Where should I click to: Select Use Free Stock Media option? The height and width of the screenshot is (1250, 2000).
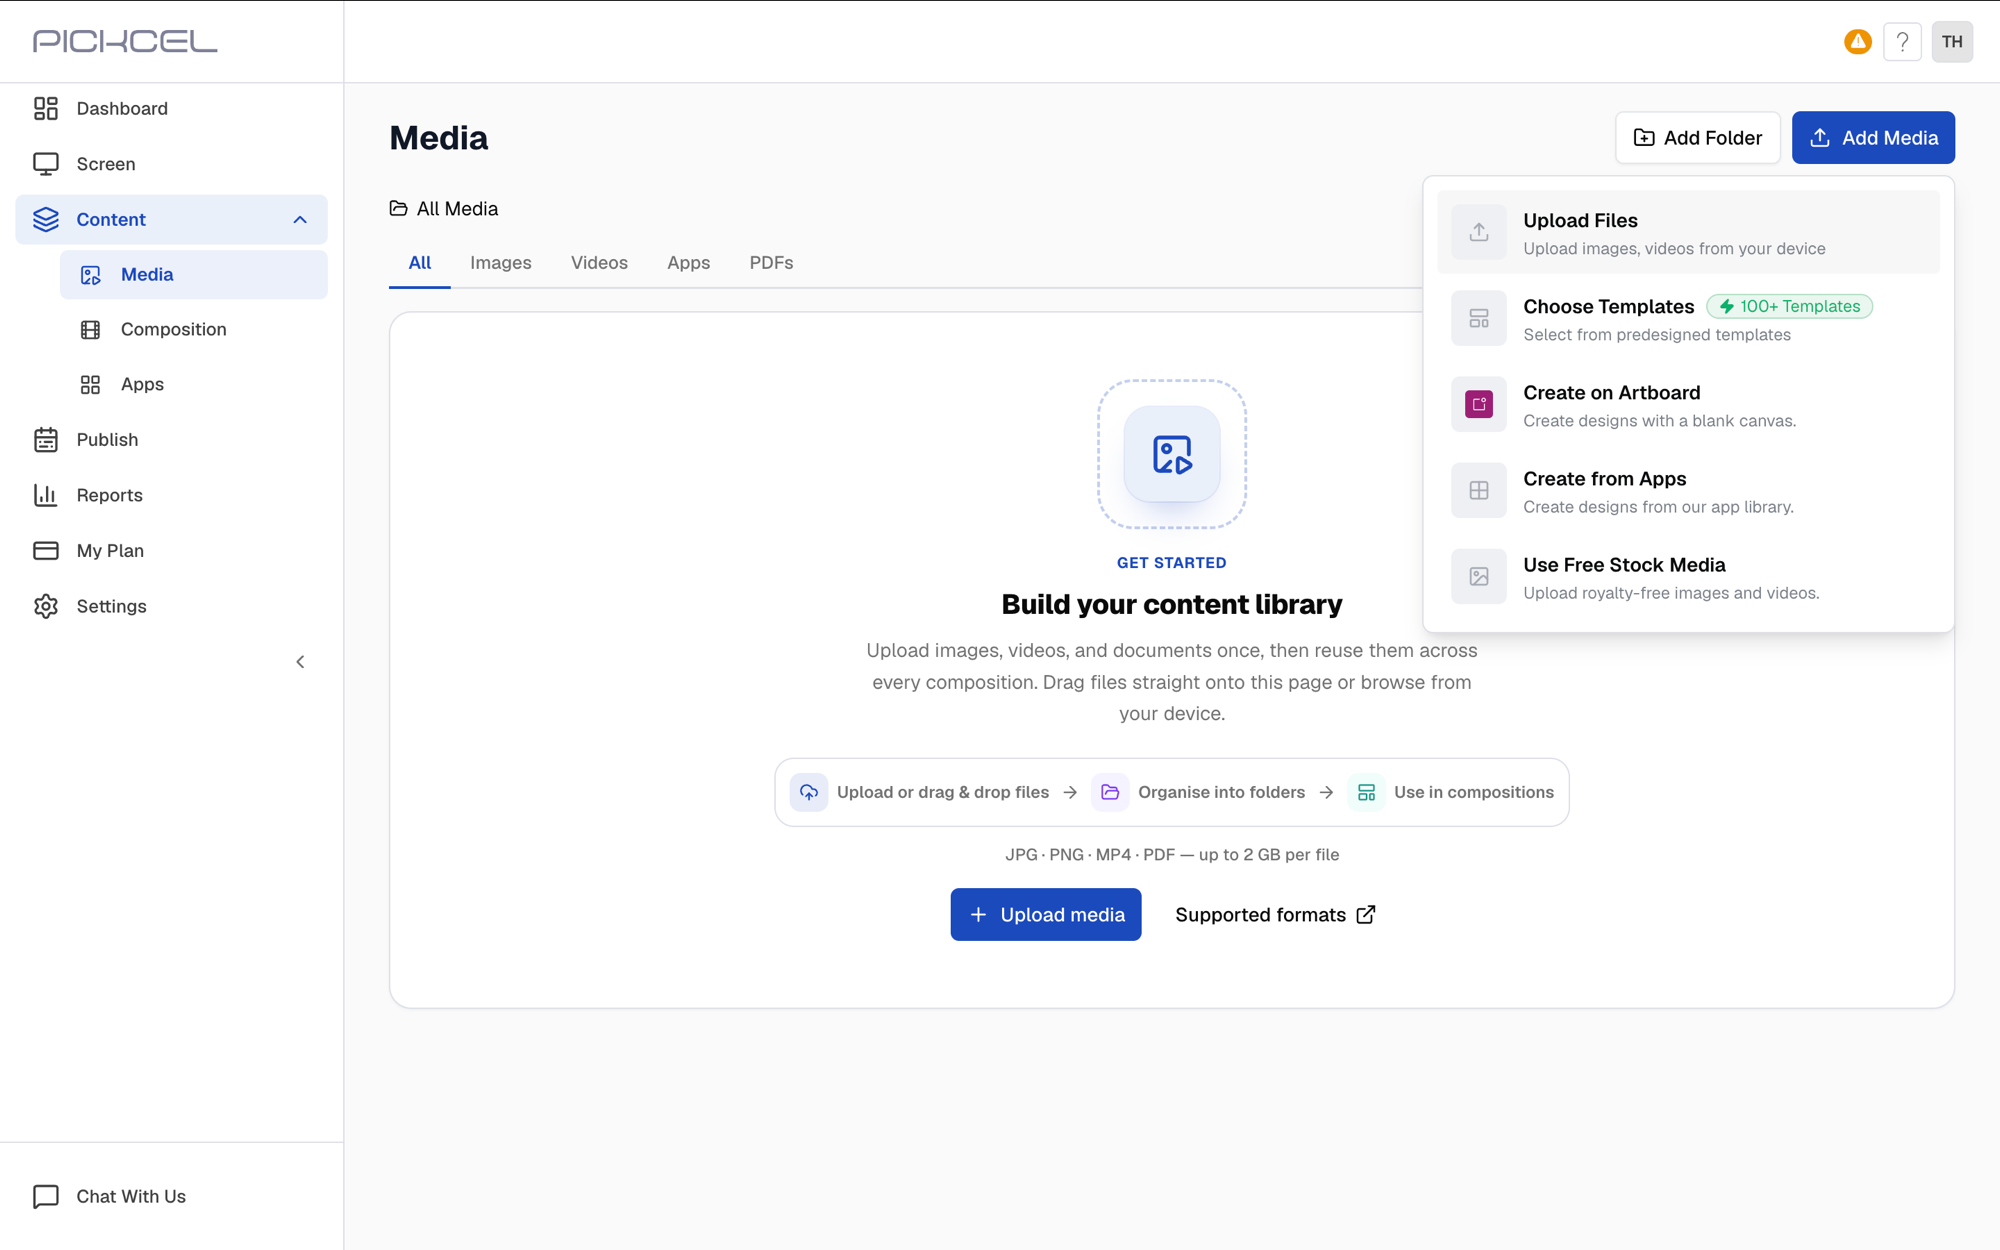[x=1688, y=576]
